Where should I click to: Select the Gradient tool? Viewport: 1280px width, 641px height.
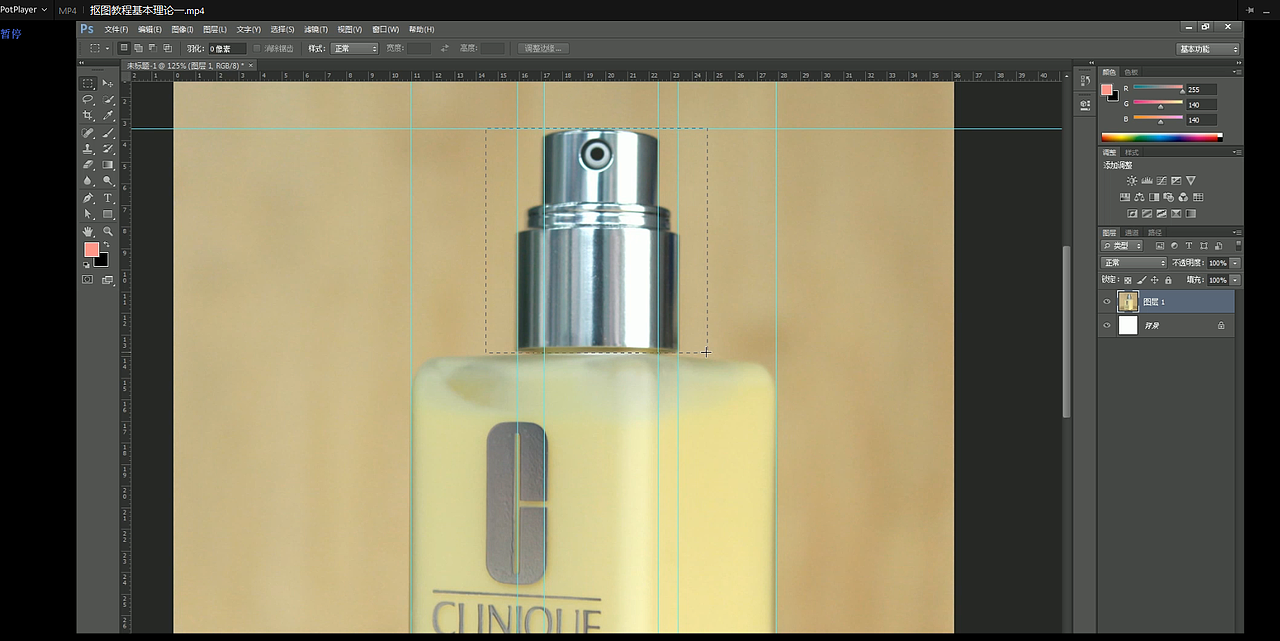pos(108,165)
